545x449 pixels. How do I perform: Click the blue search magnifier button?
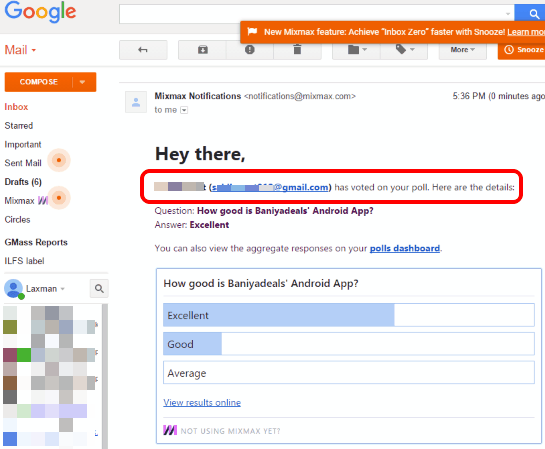point(530,14)
